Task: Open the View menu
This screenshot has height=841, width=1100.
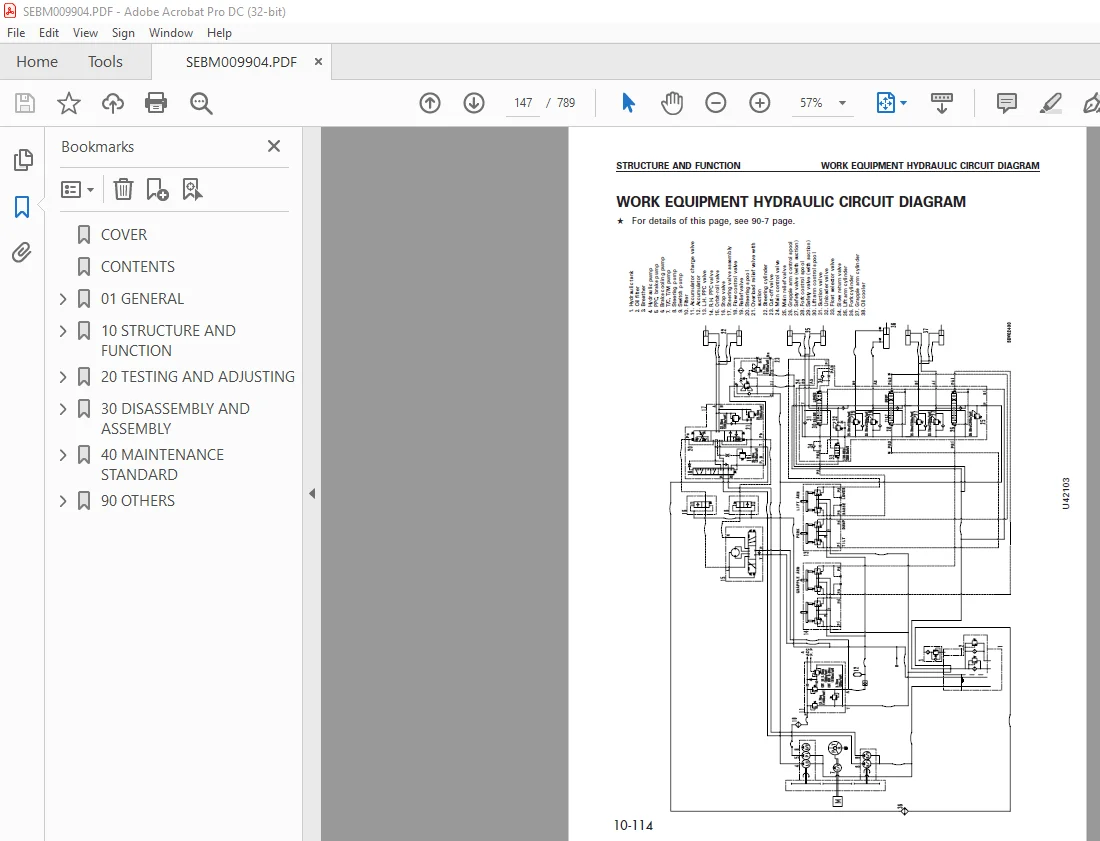Action: (85, 33)
